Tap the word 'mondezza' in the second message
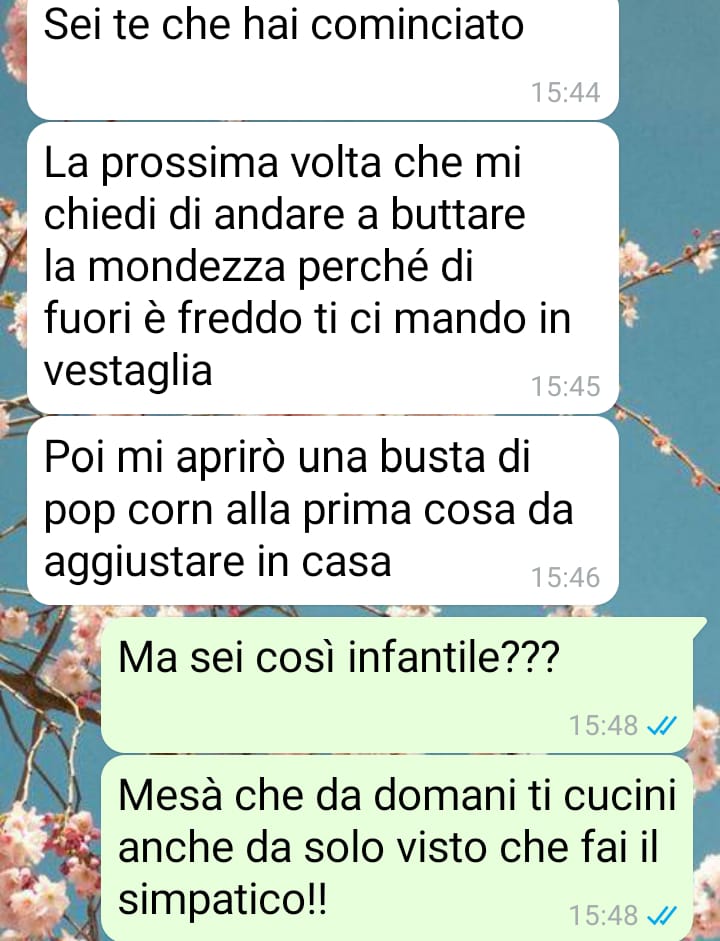Image resolution: width=720 pixels, height=941 pixels. [187, 266]
